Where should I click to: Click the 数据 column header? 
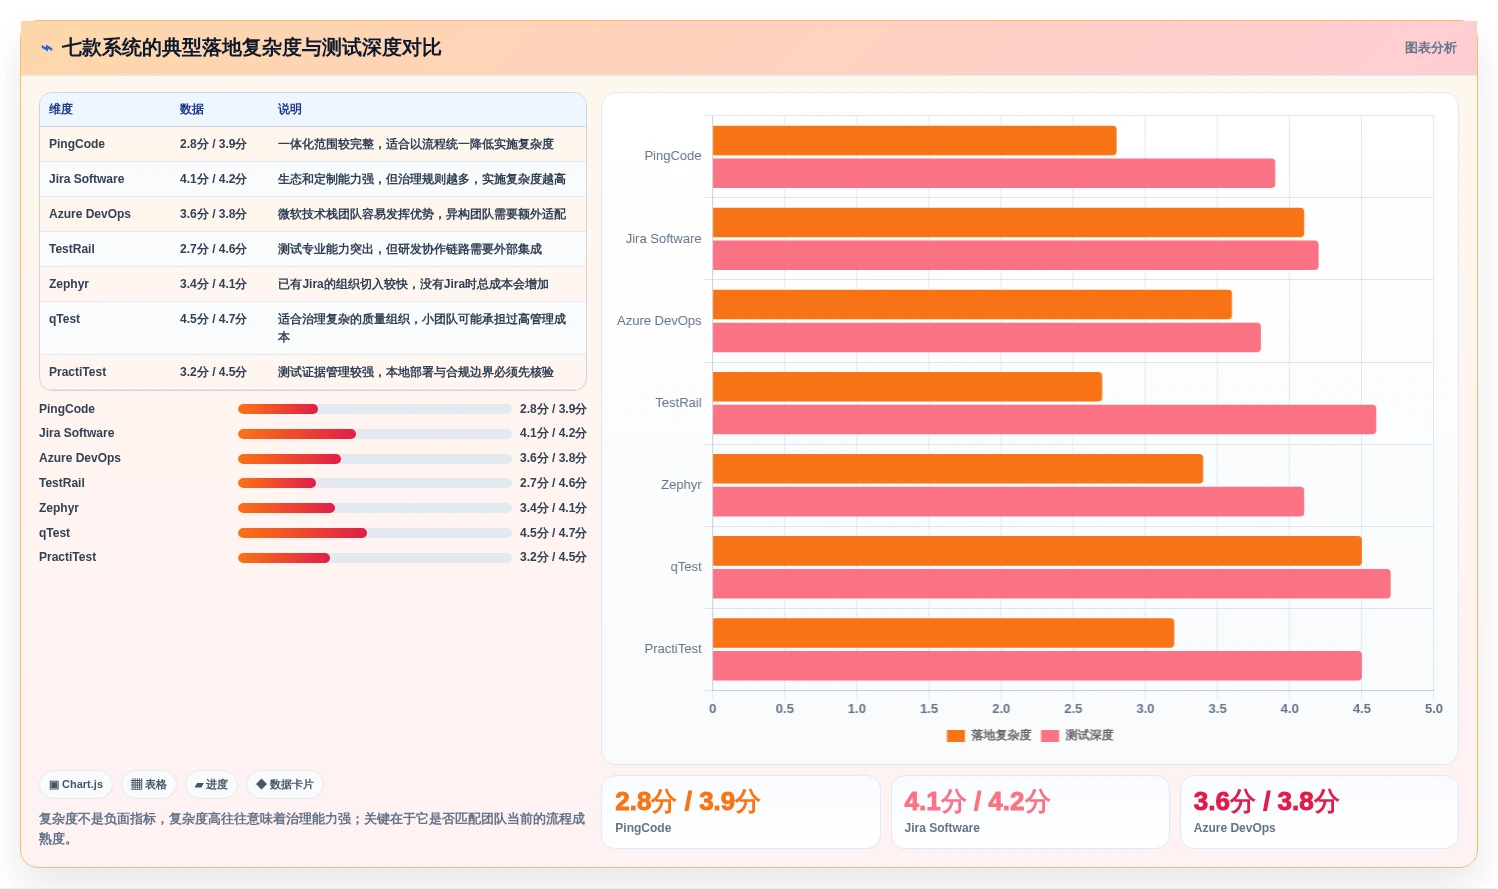click(x=192, y=109)
